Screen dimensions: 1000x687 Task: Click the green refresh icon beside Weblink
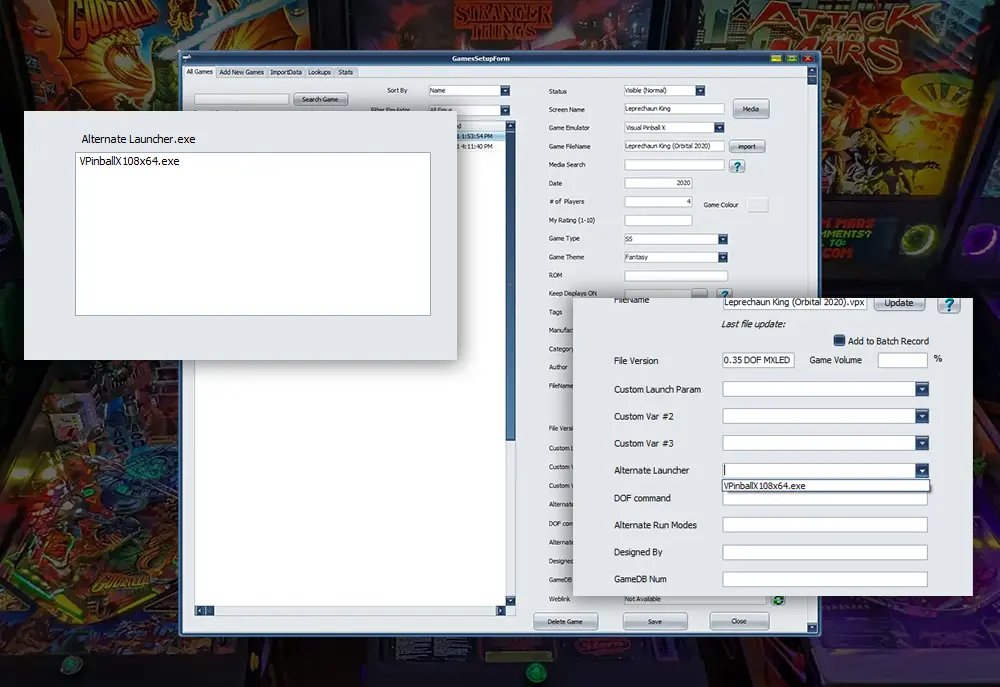tap(778, 600)
